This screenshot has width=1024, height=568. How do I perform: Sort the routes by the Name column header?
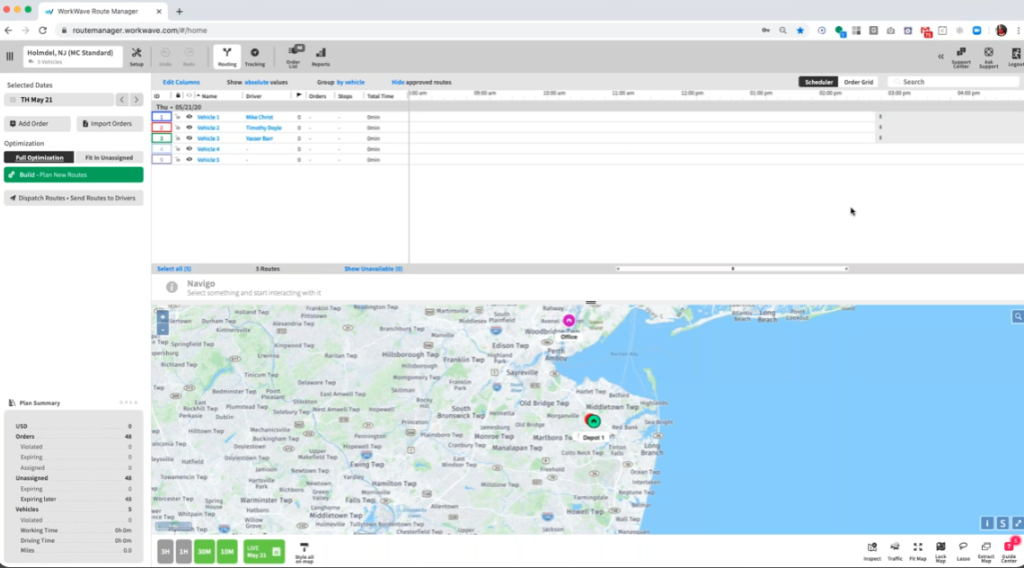point(209,96)
